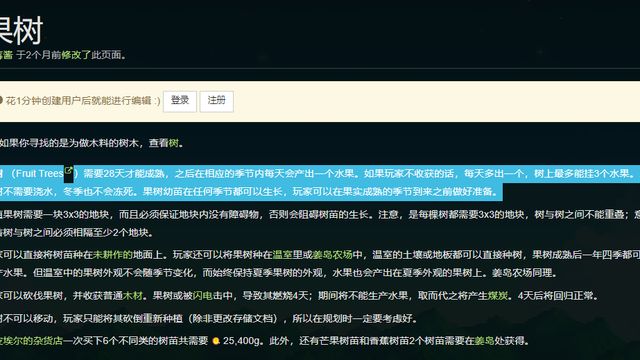This screenshot has height=360, width=640.
Task: Open the 未耕作的 link
Action: point(113,255)
